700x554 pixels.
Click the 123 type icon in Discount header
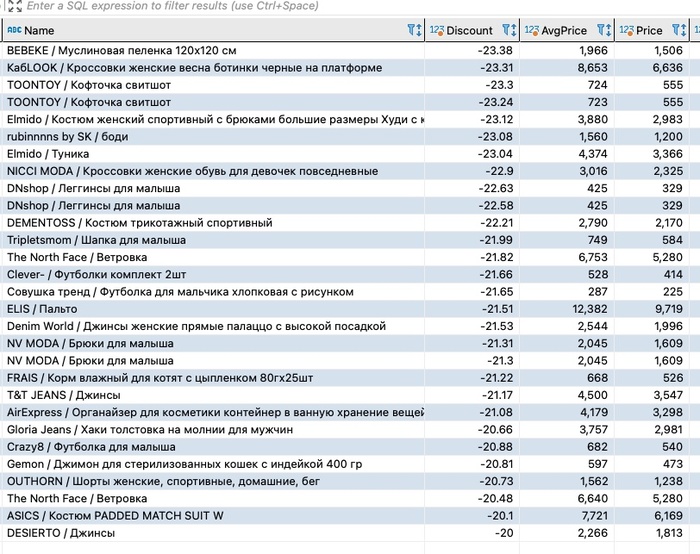tap(437, 30)
